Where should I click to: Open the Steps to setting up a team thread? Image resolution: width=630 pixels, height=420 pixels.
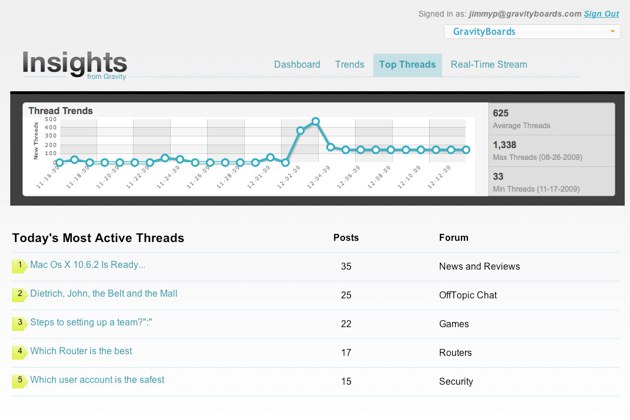[97, 322]
